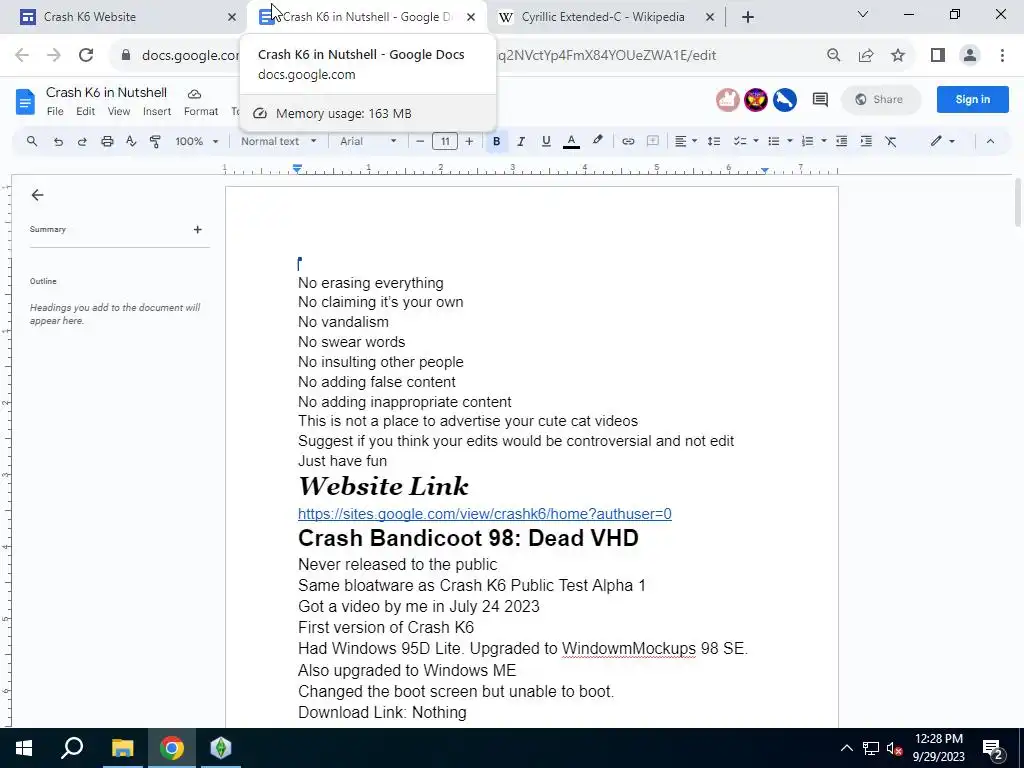This screenshot has width=1024, height=768.
Task: Click the Share button
Action: click(x=881, y=99)
